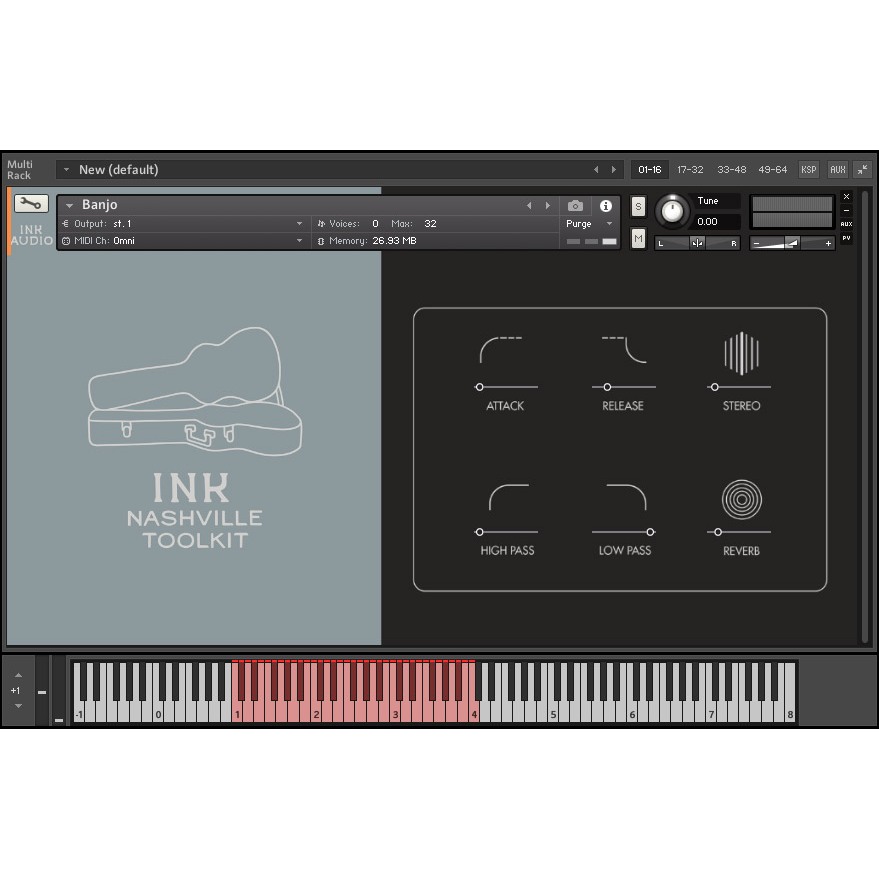The height and width of the screenshot is (879, 879).
Task: Click the Tune value 0.00 field
Action: pos(716,222)
